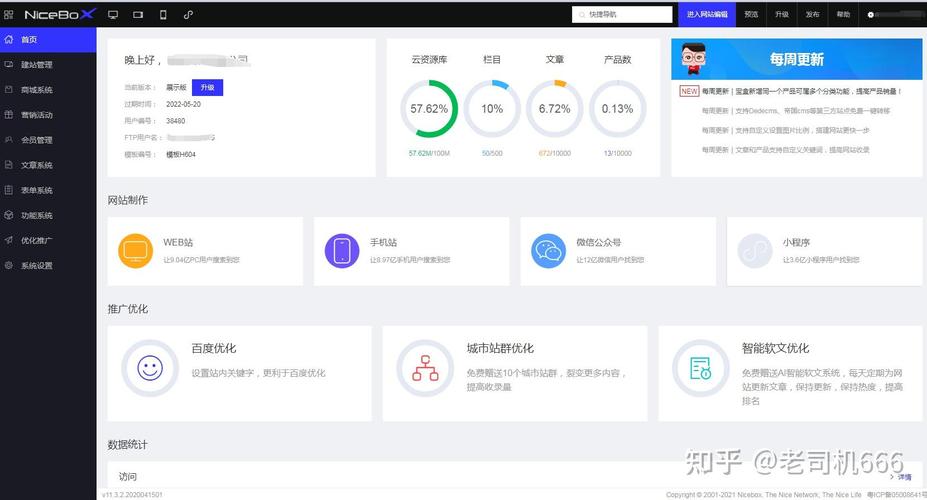Click 发布 in the top bar

812,15
